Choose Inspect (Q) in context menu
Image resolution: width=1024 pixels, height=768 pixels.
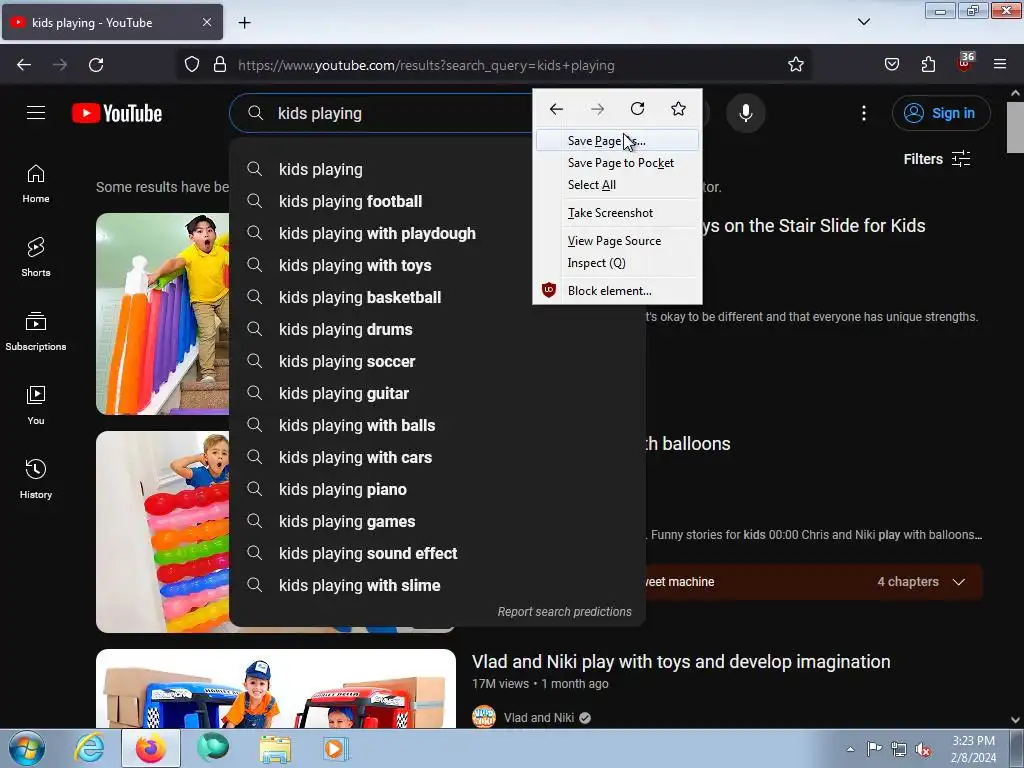coord(617,263)
